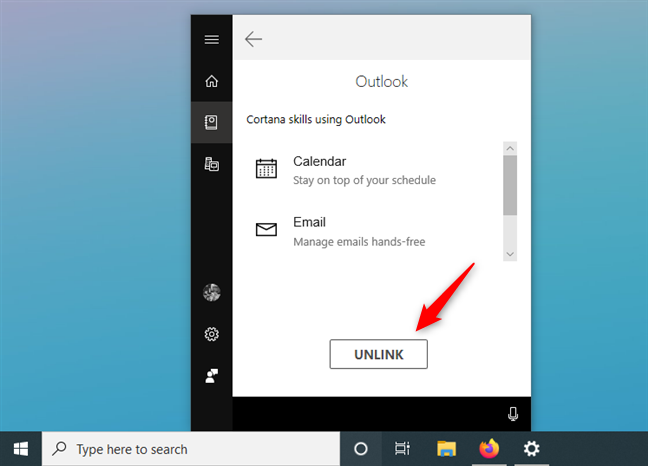This screenshot has width=648, height=466.
Task: Click the skills list scrollbar thumb
Action: coord(510,185)
